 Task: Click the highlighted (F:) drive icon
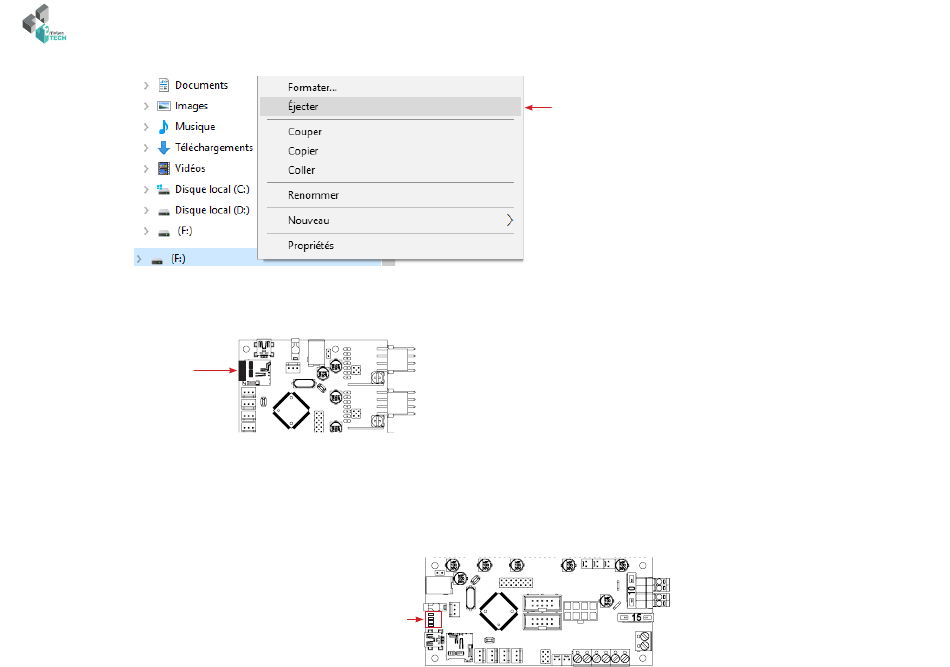(157, 261)
